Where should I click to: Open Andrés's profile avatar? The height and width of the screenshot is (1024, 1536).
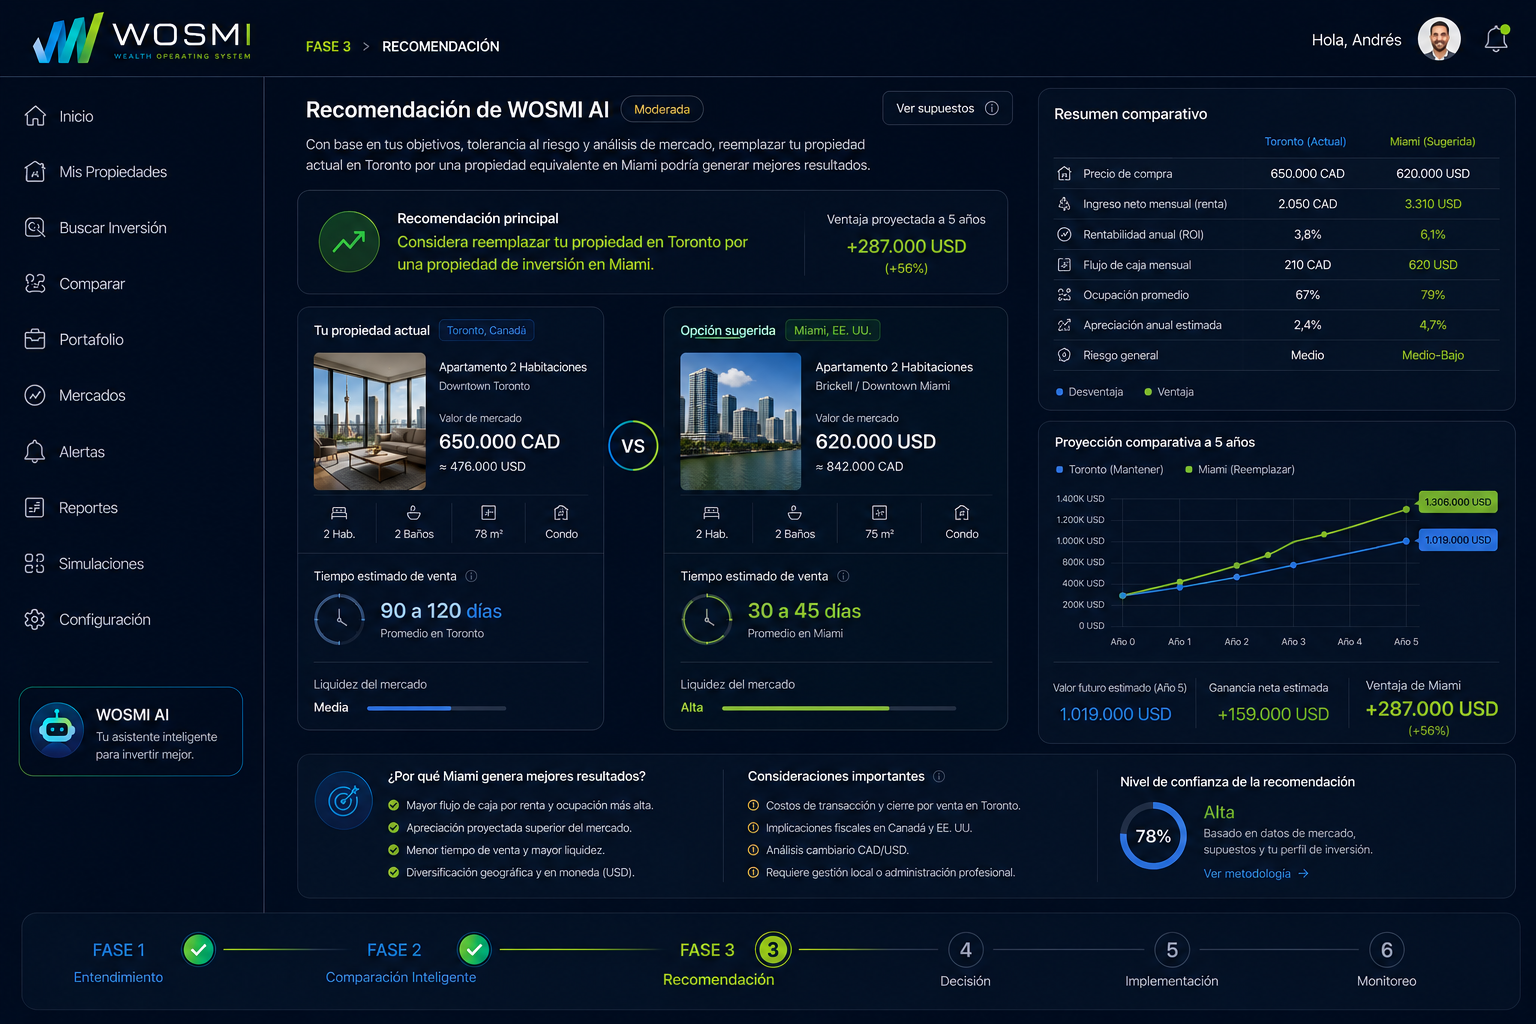(x=1439, y=39)
